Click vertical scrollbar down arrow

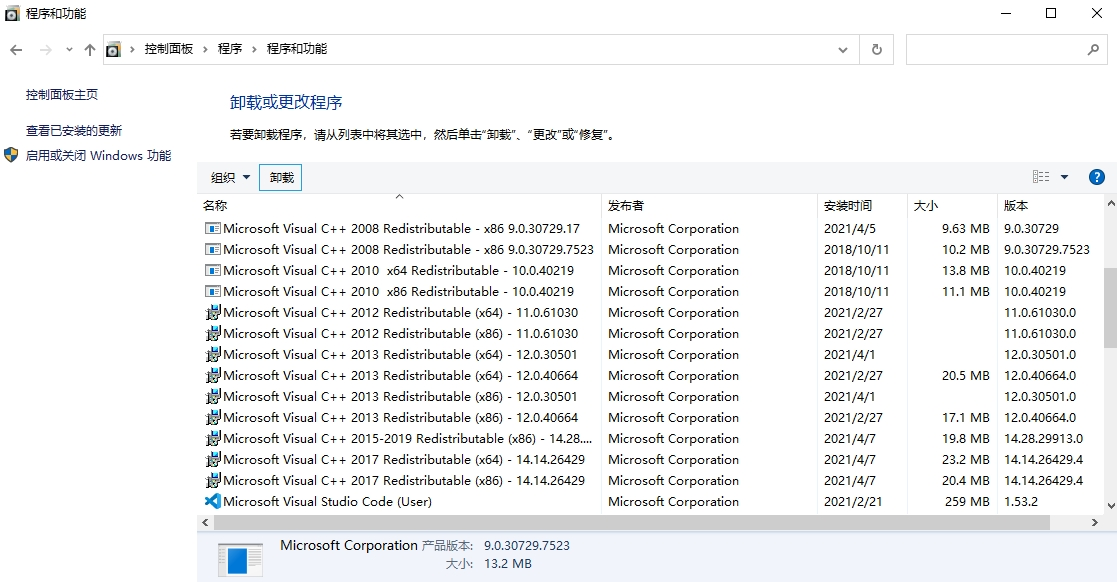[1110, 505]
